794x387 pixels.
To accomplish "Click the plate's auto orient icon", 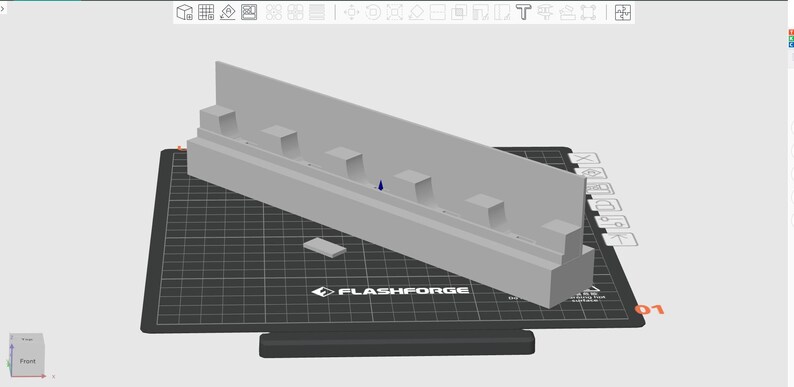I will tap(590, 173).
